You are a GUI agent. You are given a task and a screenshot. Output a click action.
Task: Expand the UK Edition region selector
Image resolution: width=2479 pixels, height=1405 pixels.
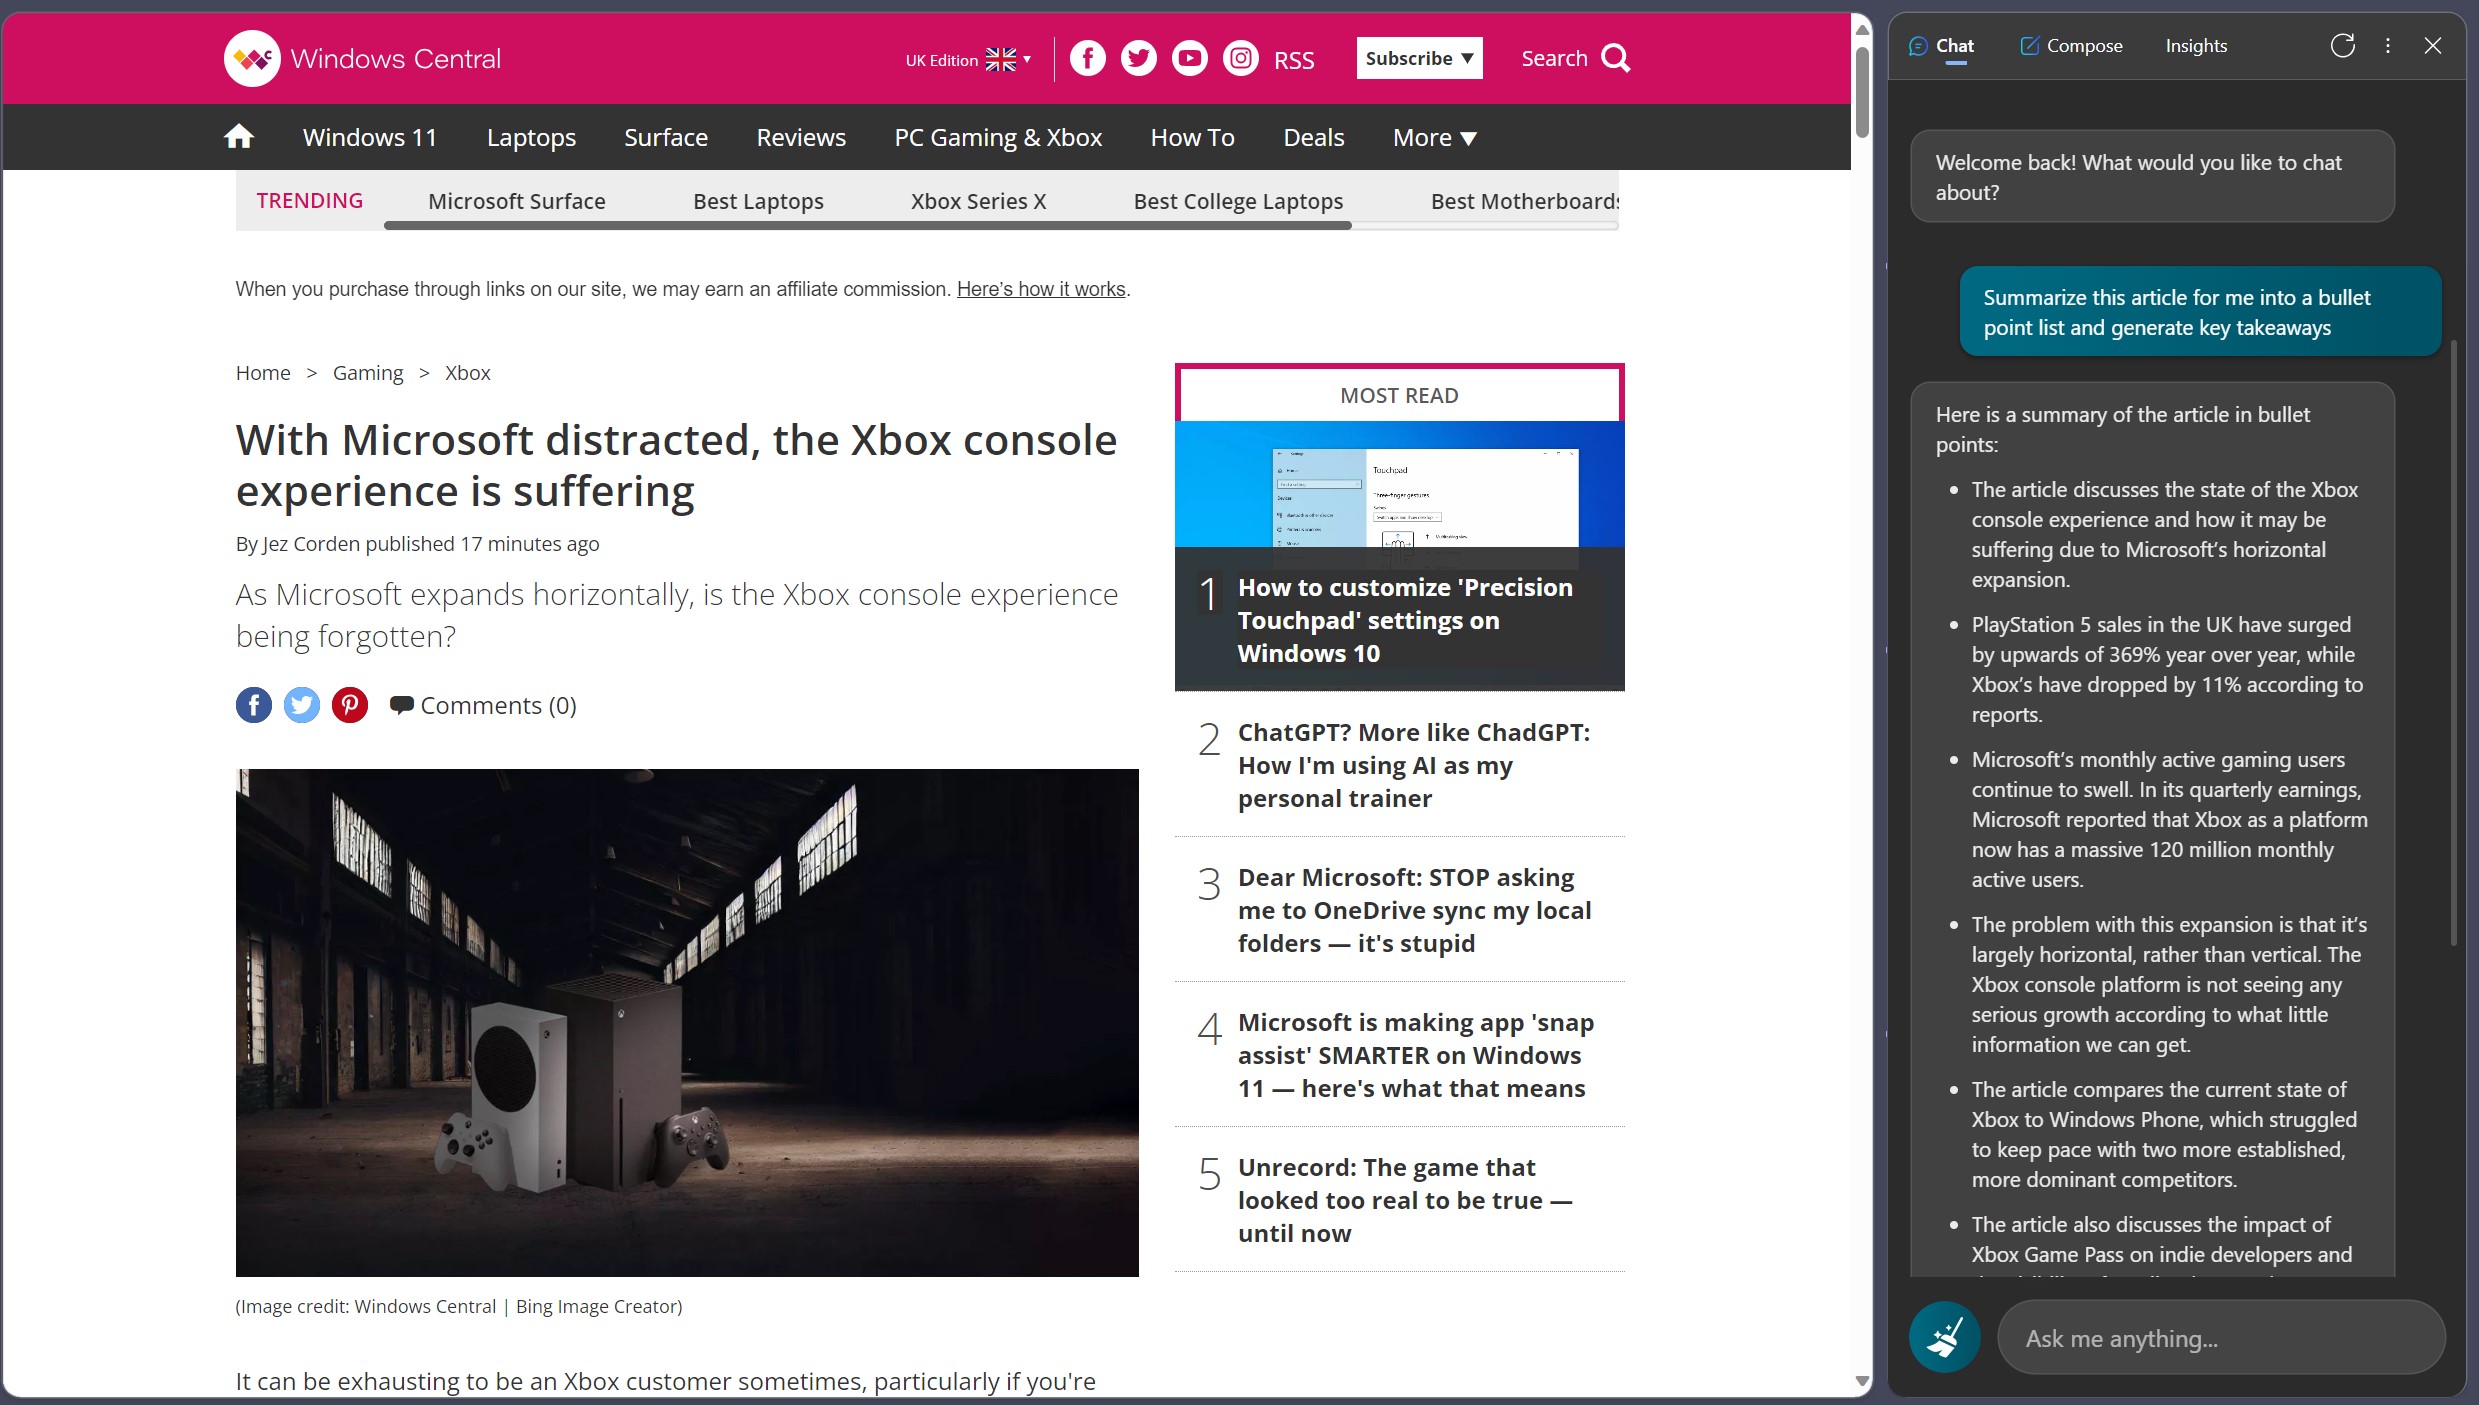(x=1023, y=58)
